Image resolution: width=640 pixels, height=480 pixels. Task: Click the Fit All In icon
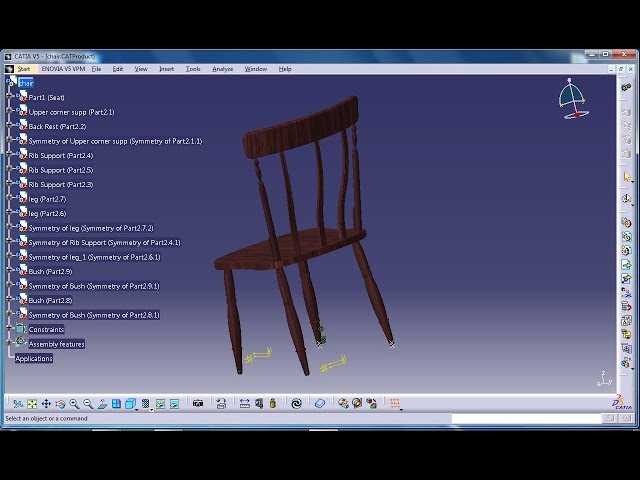[x=32, y=404]
